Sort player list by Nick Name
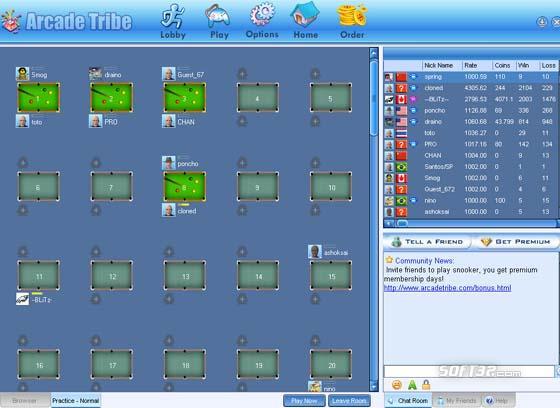 pyautogui.click(x=441, y=65)
